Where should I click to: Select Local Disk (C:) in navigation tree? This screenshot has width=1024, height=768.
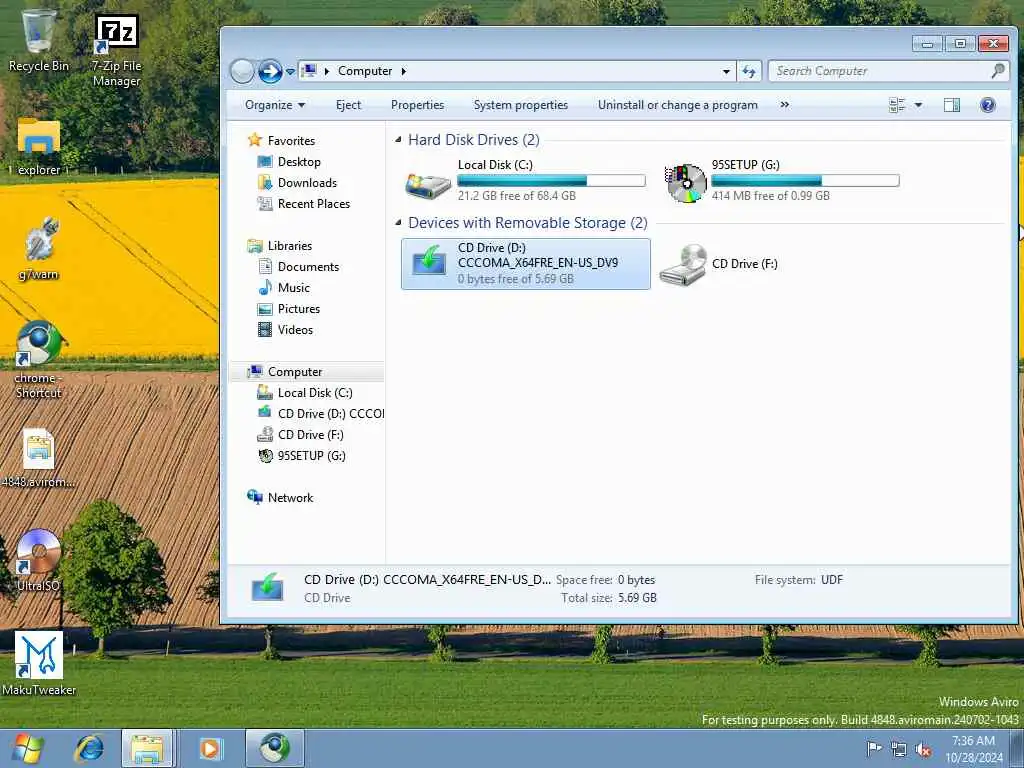(315, 392)
